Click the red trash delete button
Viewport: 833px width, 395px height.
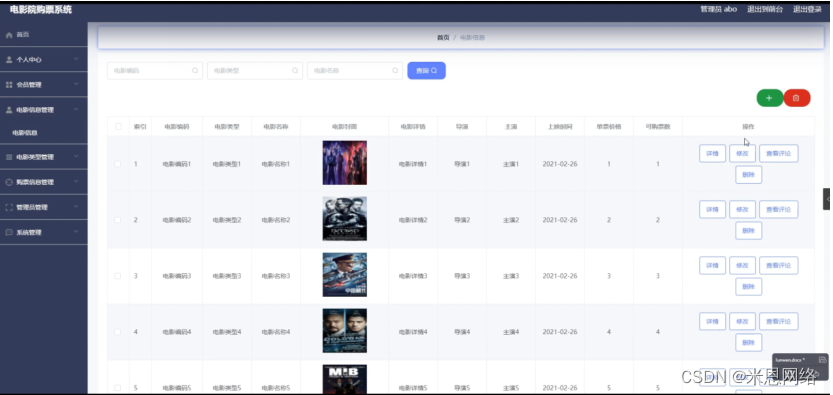(796, 98)
